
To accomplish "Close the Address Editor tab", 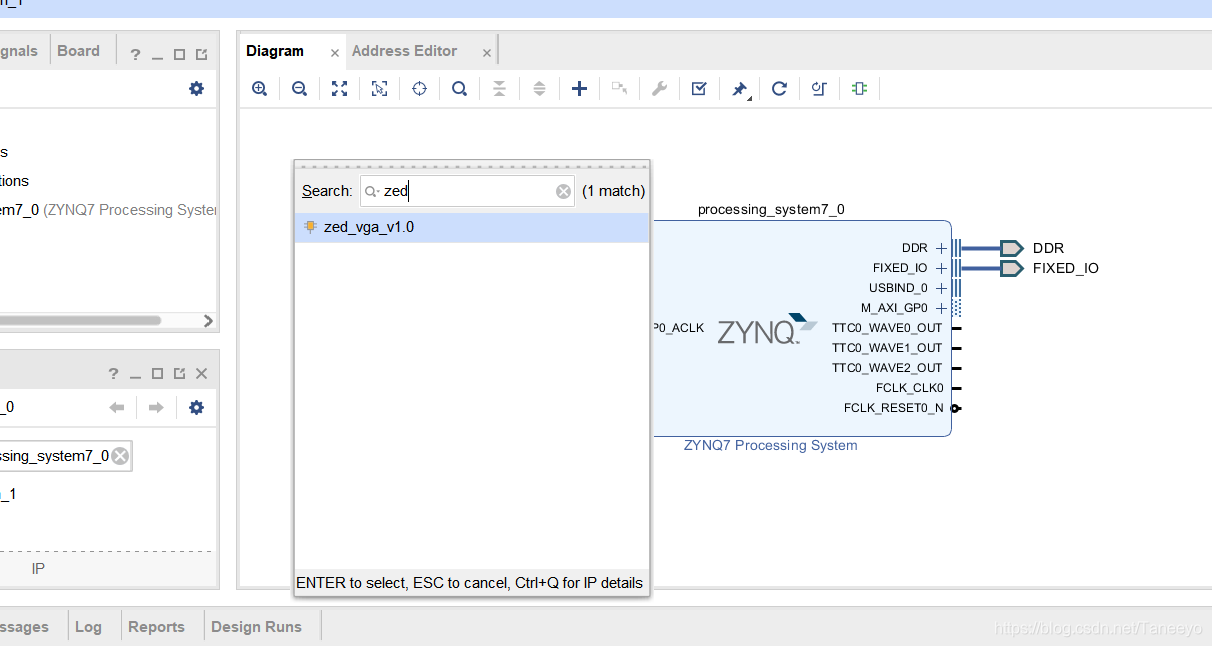I will pyautogui.click(x=487, y=53).
